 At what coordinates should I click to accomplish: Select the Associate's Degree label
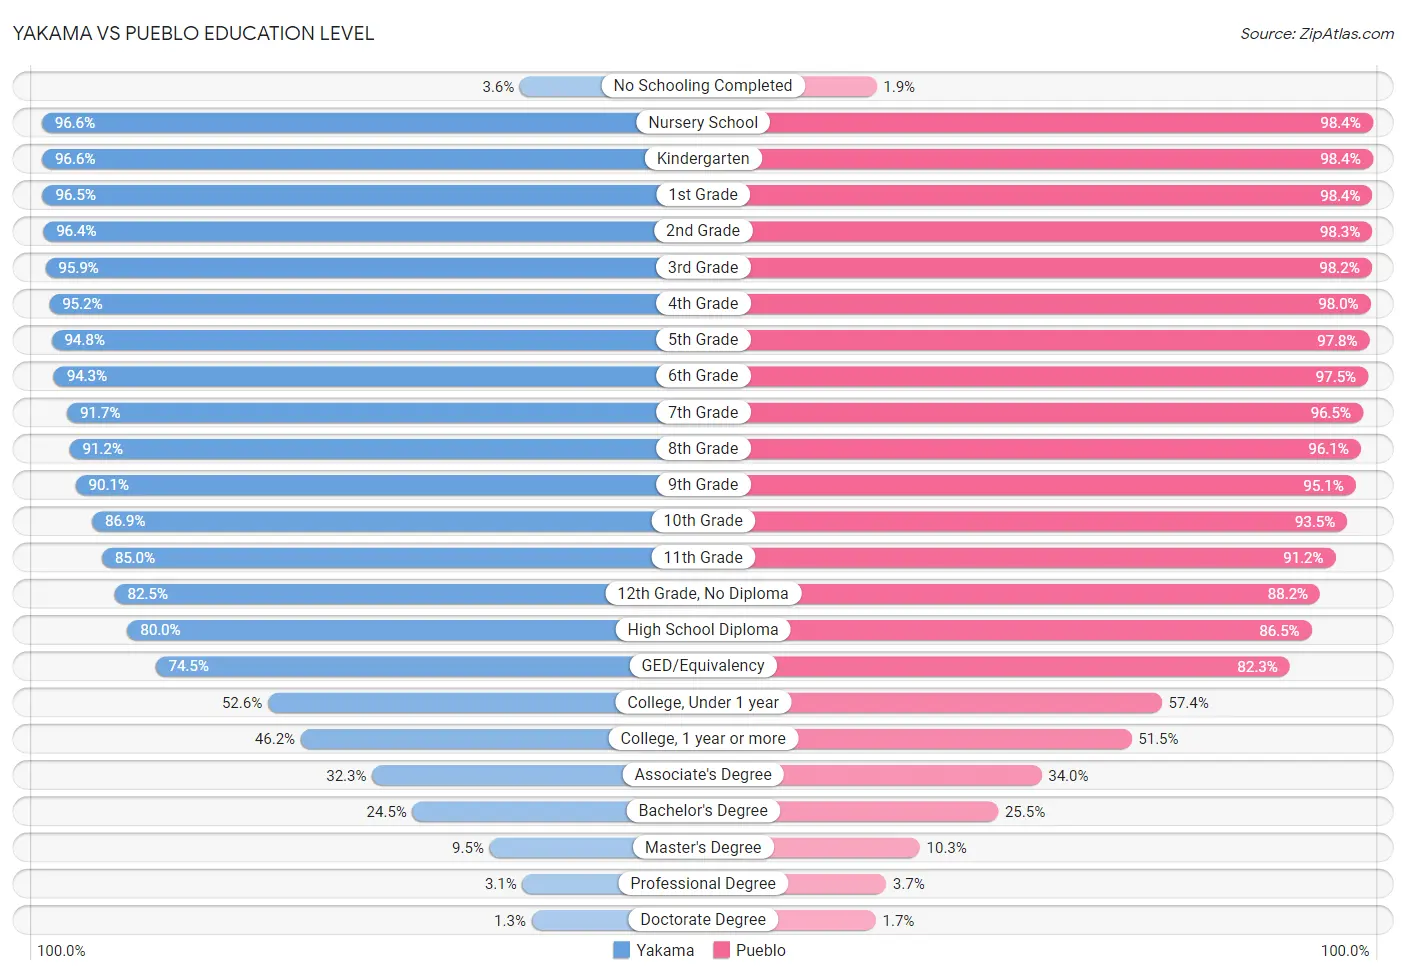pyautogui.click(x=703, y=774)
